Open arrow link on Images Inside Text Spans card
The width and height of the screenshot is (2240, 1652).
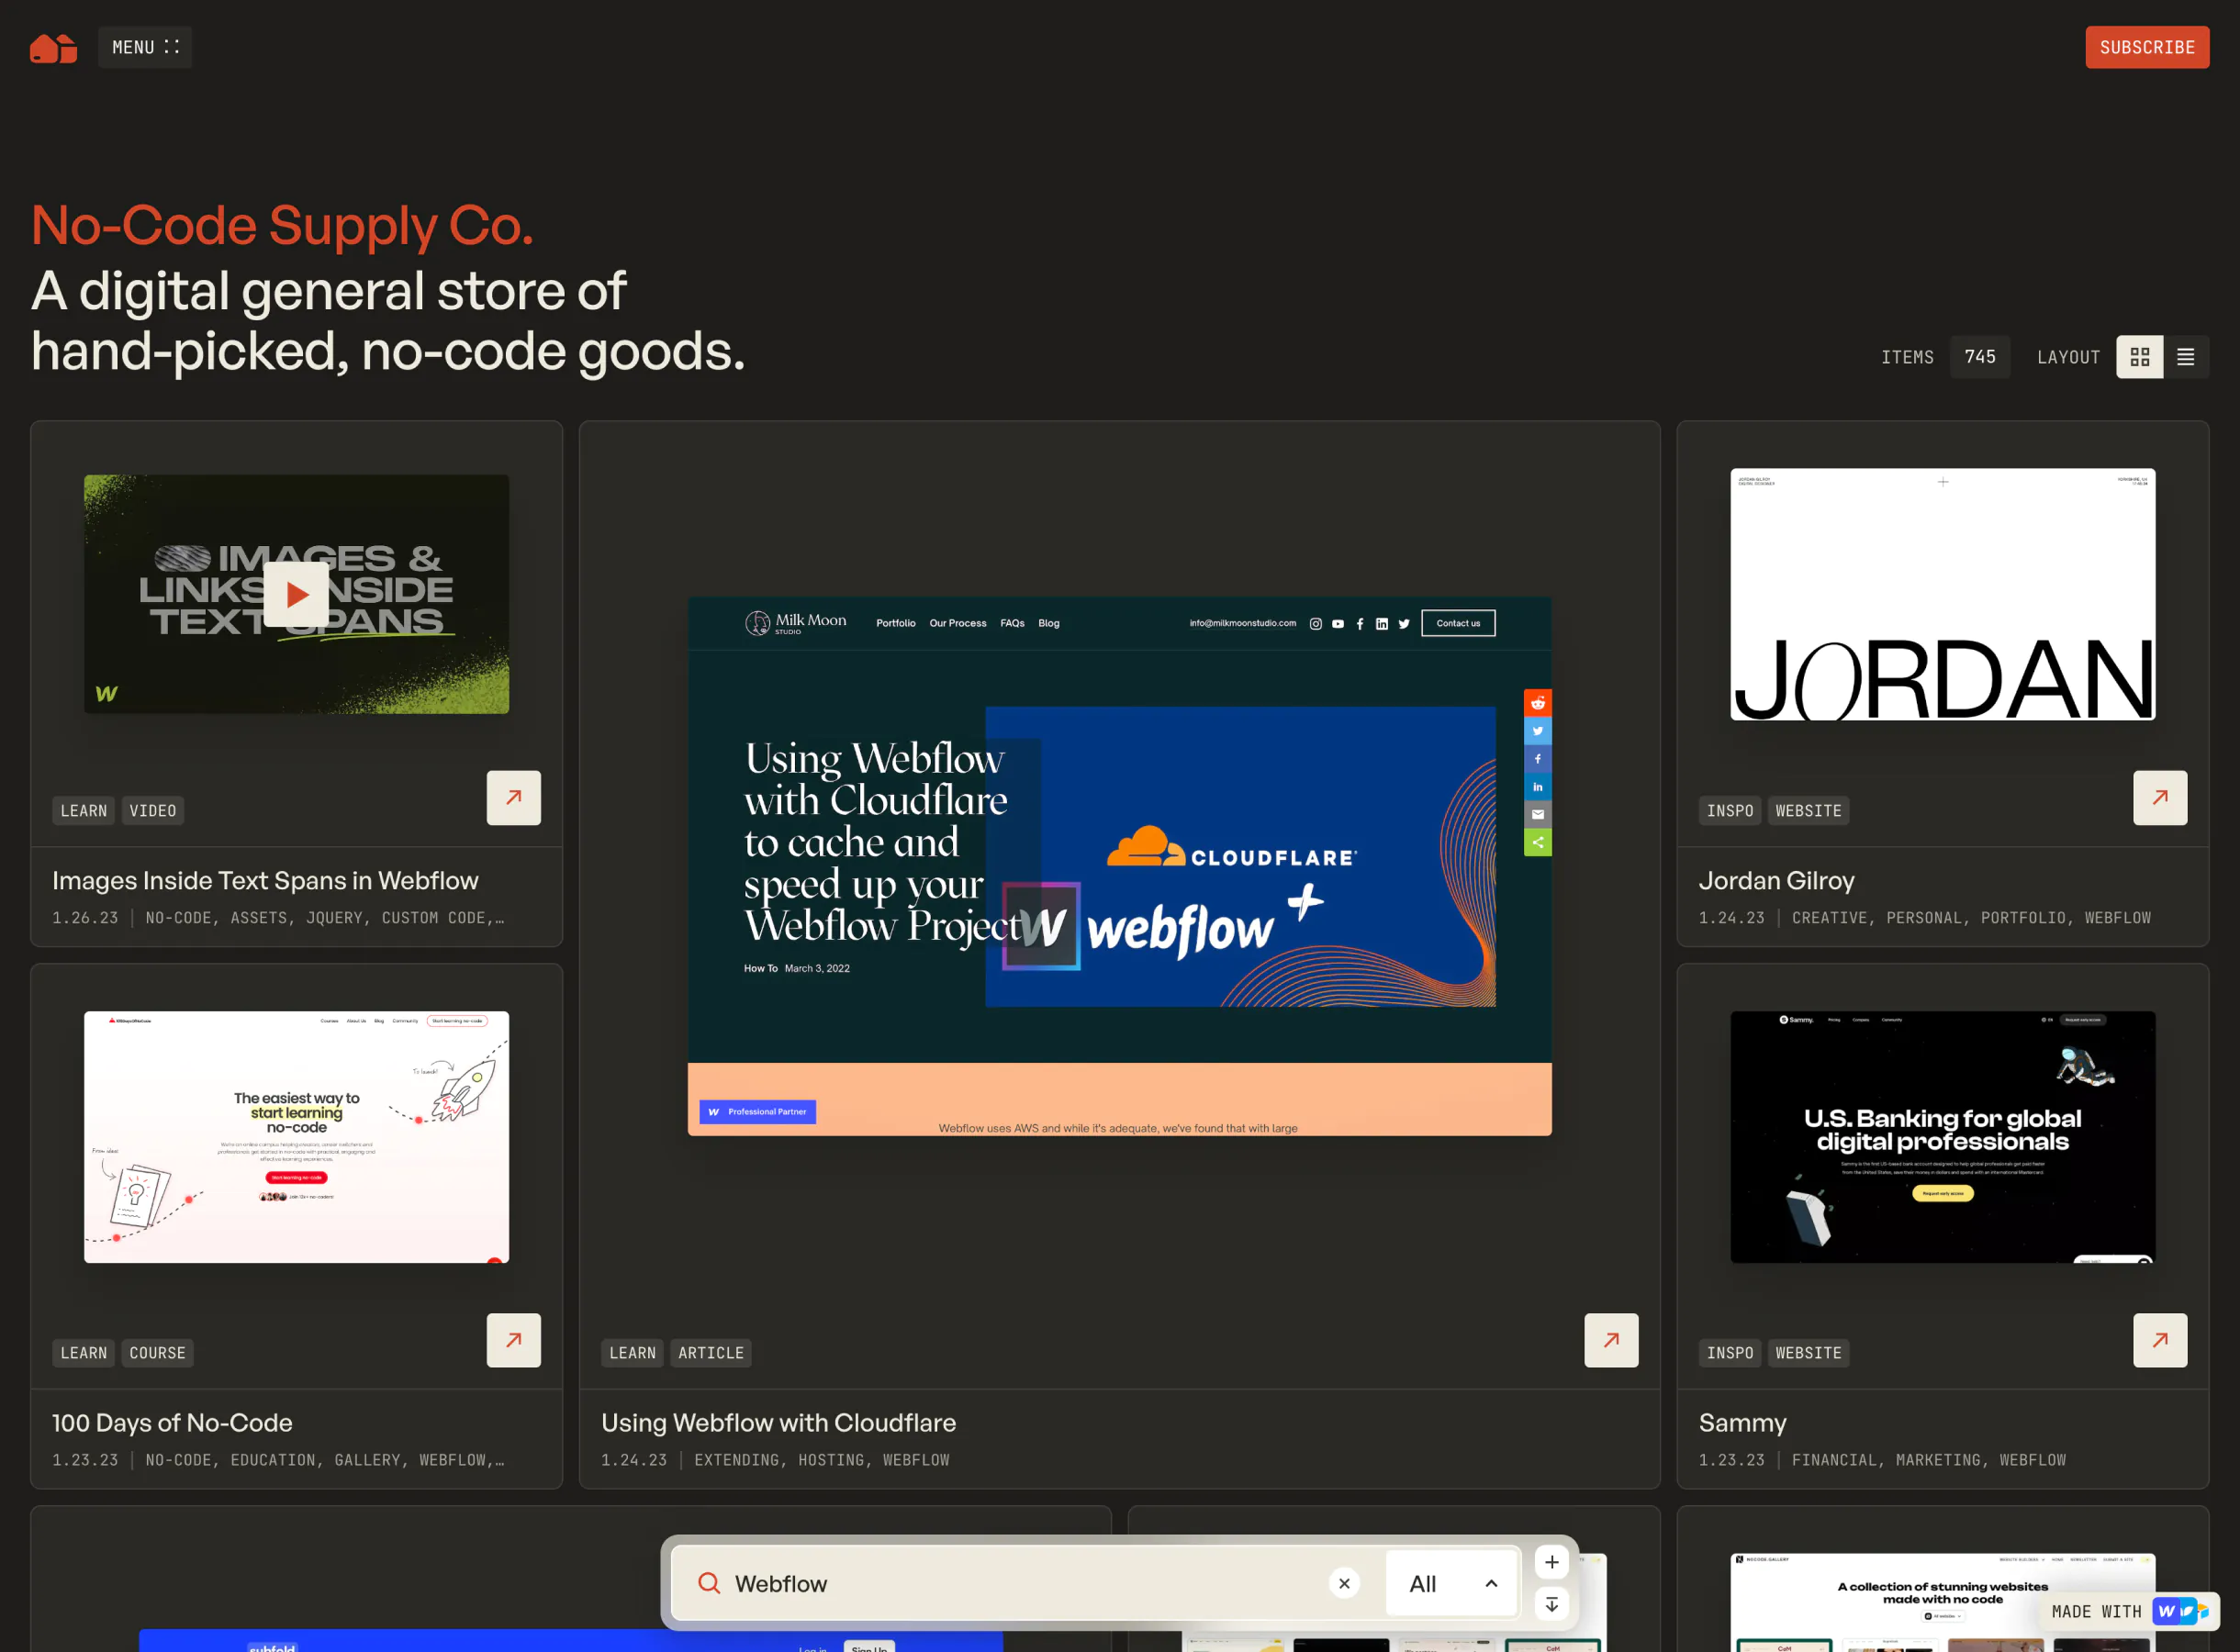click(x=513, y=797)
